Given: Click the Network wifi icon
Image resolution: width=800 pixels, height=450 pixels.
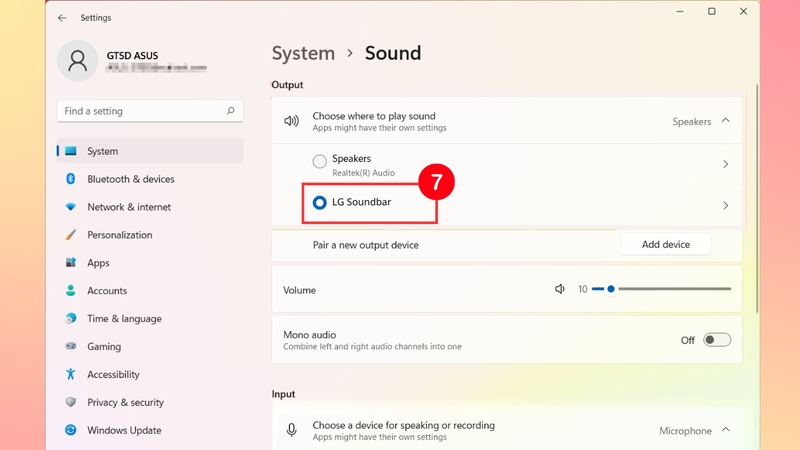Looking at the screenshot, I should tap(70, 207).
